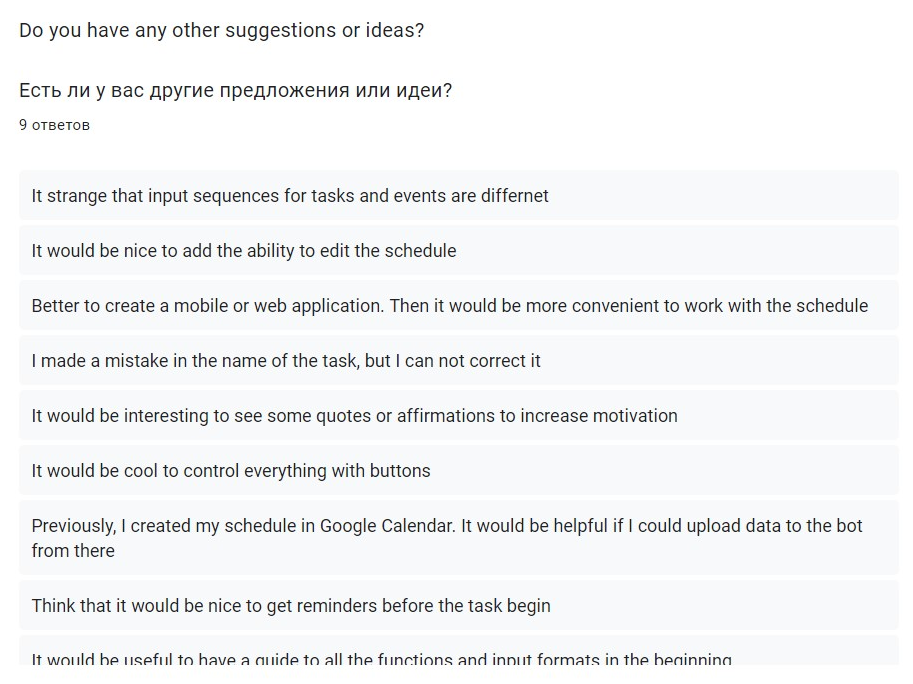The image size is (913, 684).
Task: Click the wrapped text "from there" on the second line
Action: [73, 551]
